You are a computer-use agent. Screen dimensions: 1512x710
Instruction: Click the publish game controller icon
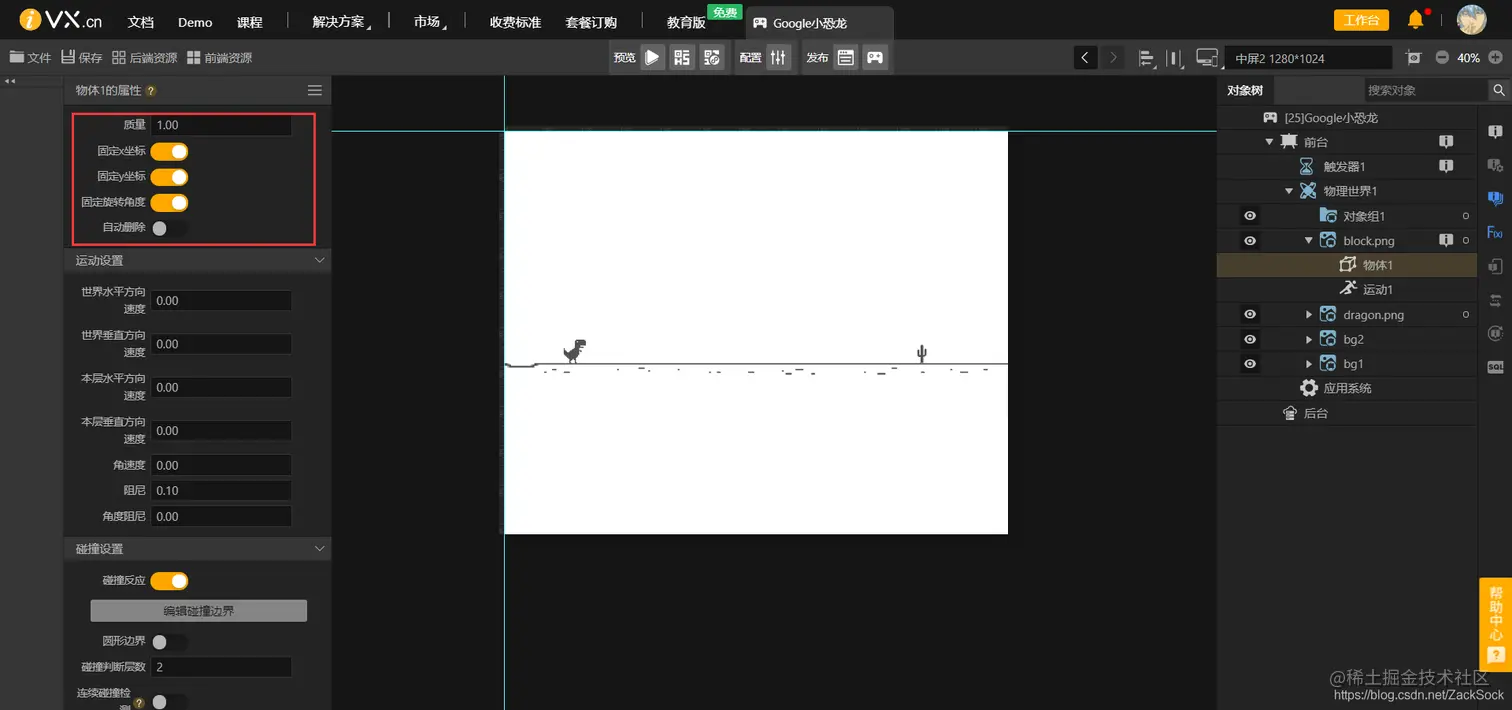[875, 58]
